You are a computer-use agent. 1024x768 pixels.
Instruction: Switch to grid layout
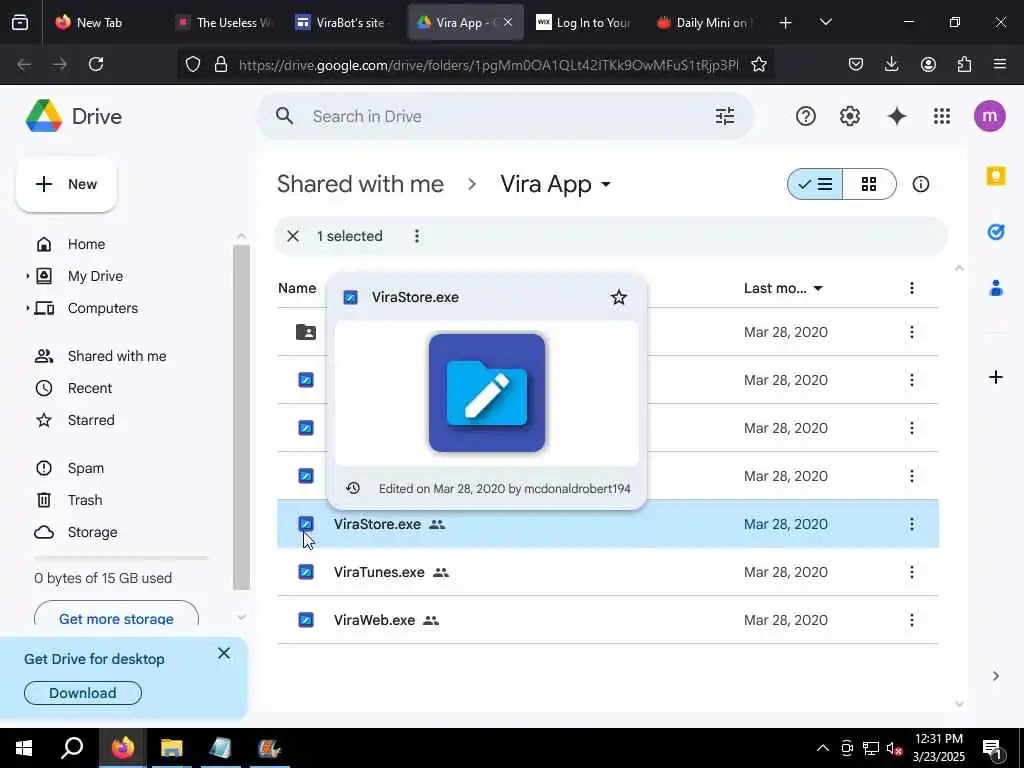(869, 184)
